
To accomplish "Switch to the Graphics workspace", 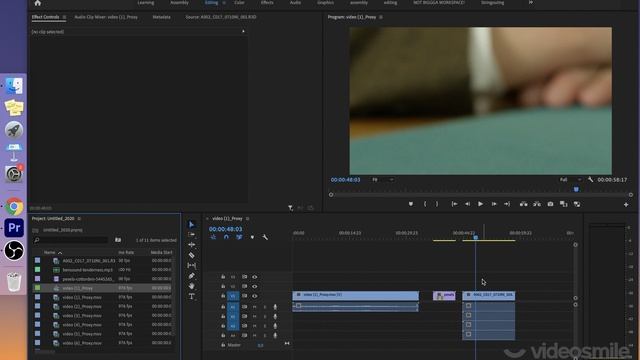I will coord(325,2).
